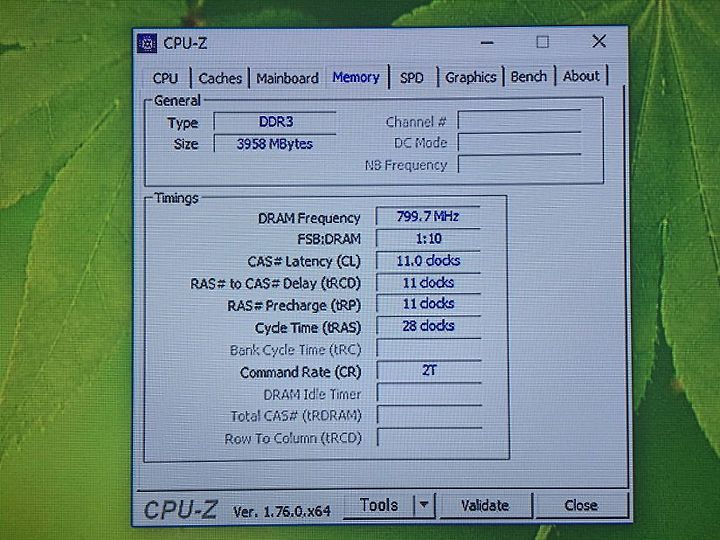The height and width of the screenshot is (540, 720).
Task: Click the Cycle Time (tRAS) label
Action: point(308,328)
